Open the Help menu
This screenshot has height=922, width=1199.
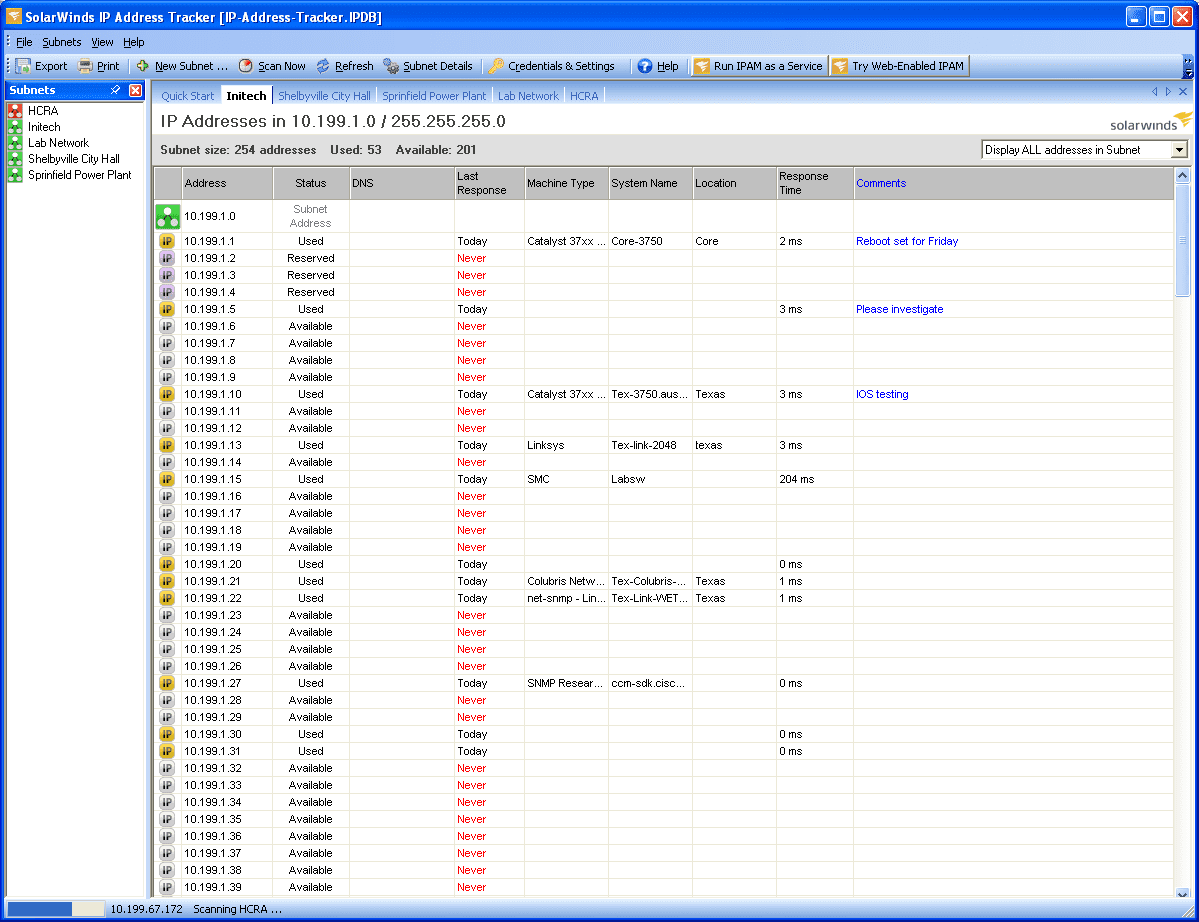[x=134, y=42]
